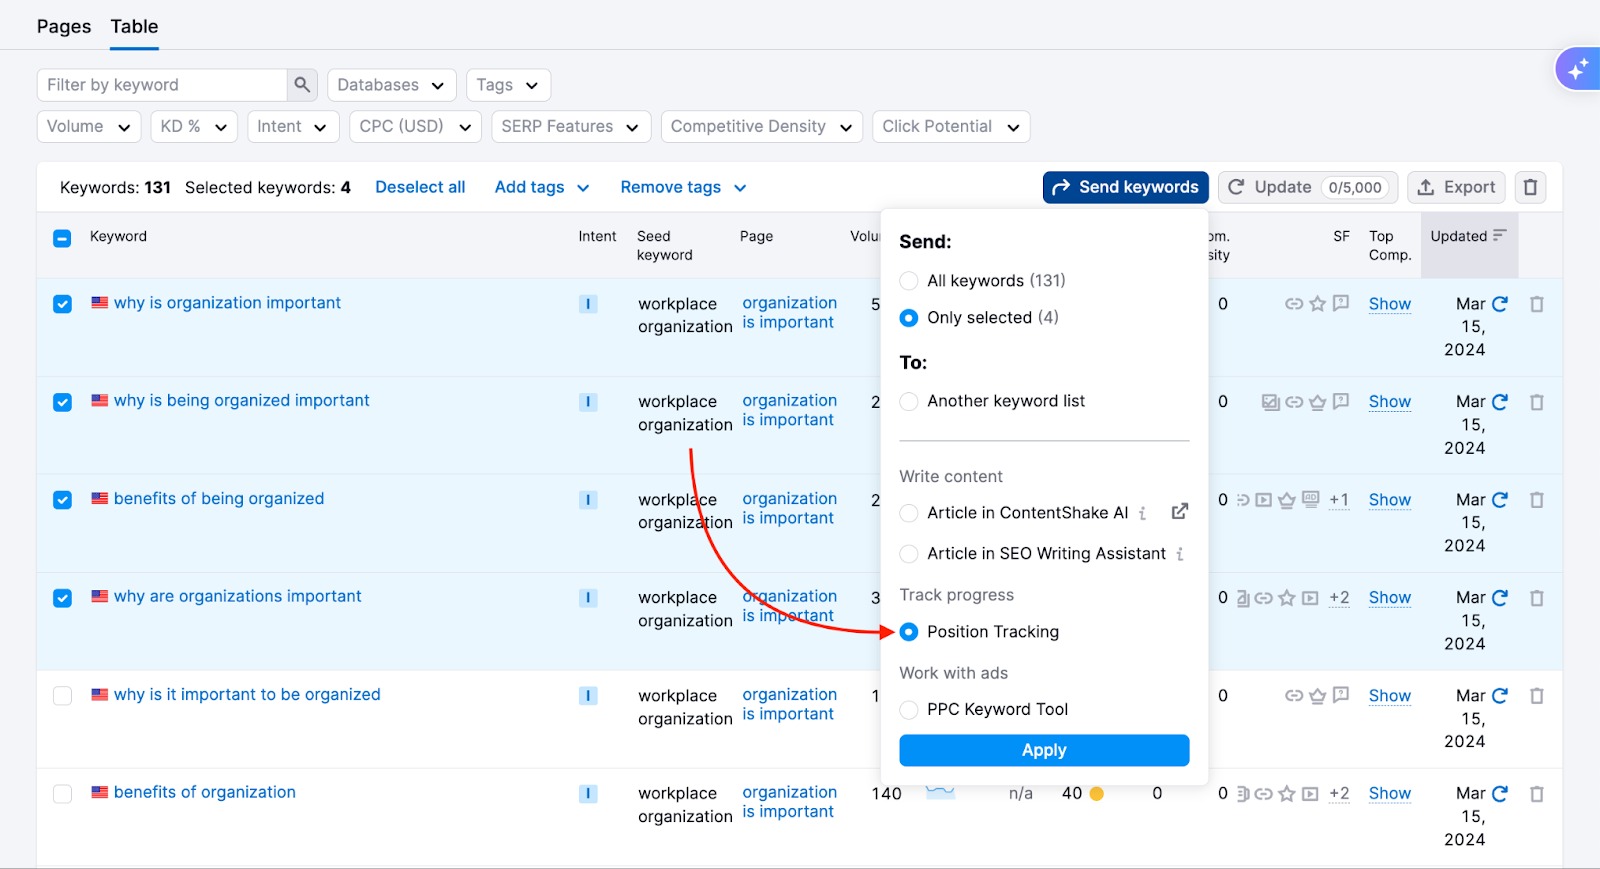Viewport: 1600px width, 869px height.
Task: Click the AI sparkle assistant icon
Action: pos(1578,70)
